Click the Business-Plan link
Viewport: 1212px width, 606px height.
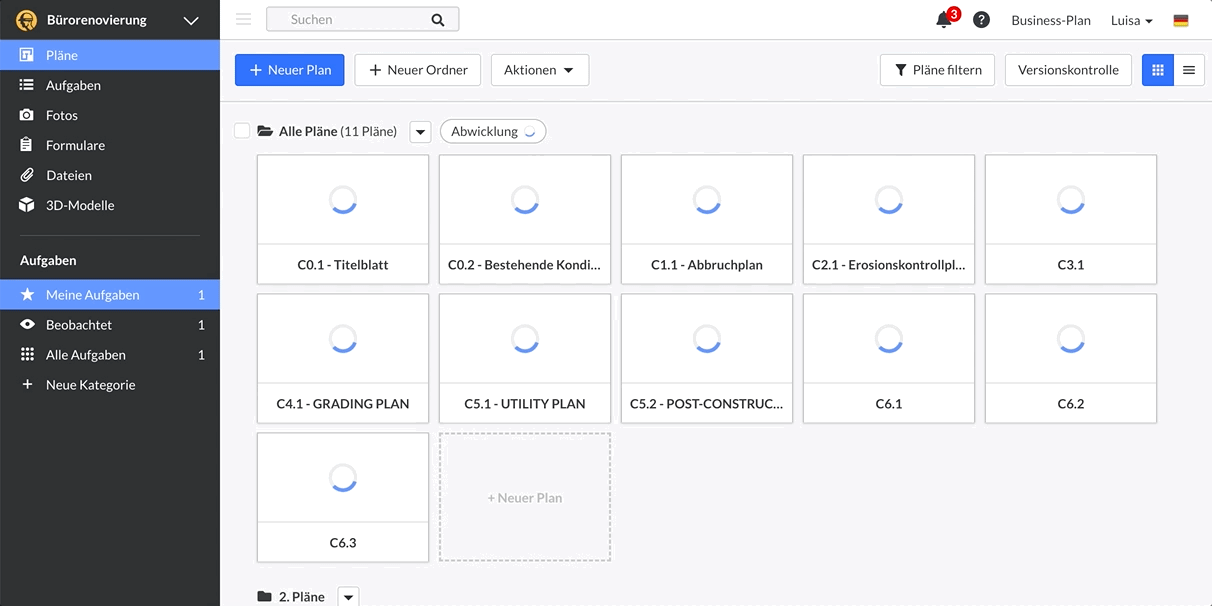pos(1051,20)
